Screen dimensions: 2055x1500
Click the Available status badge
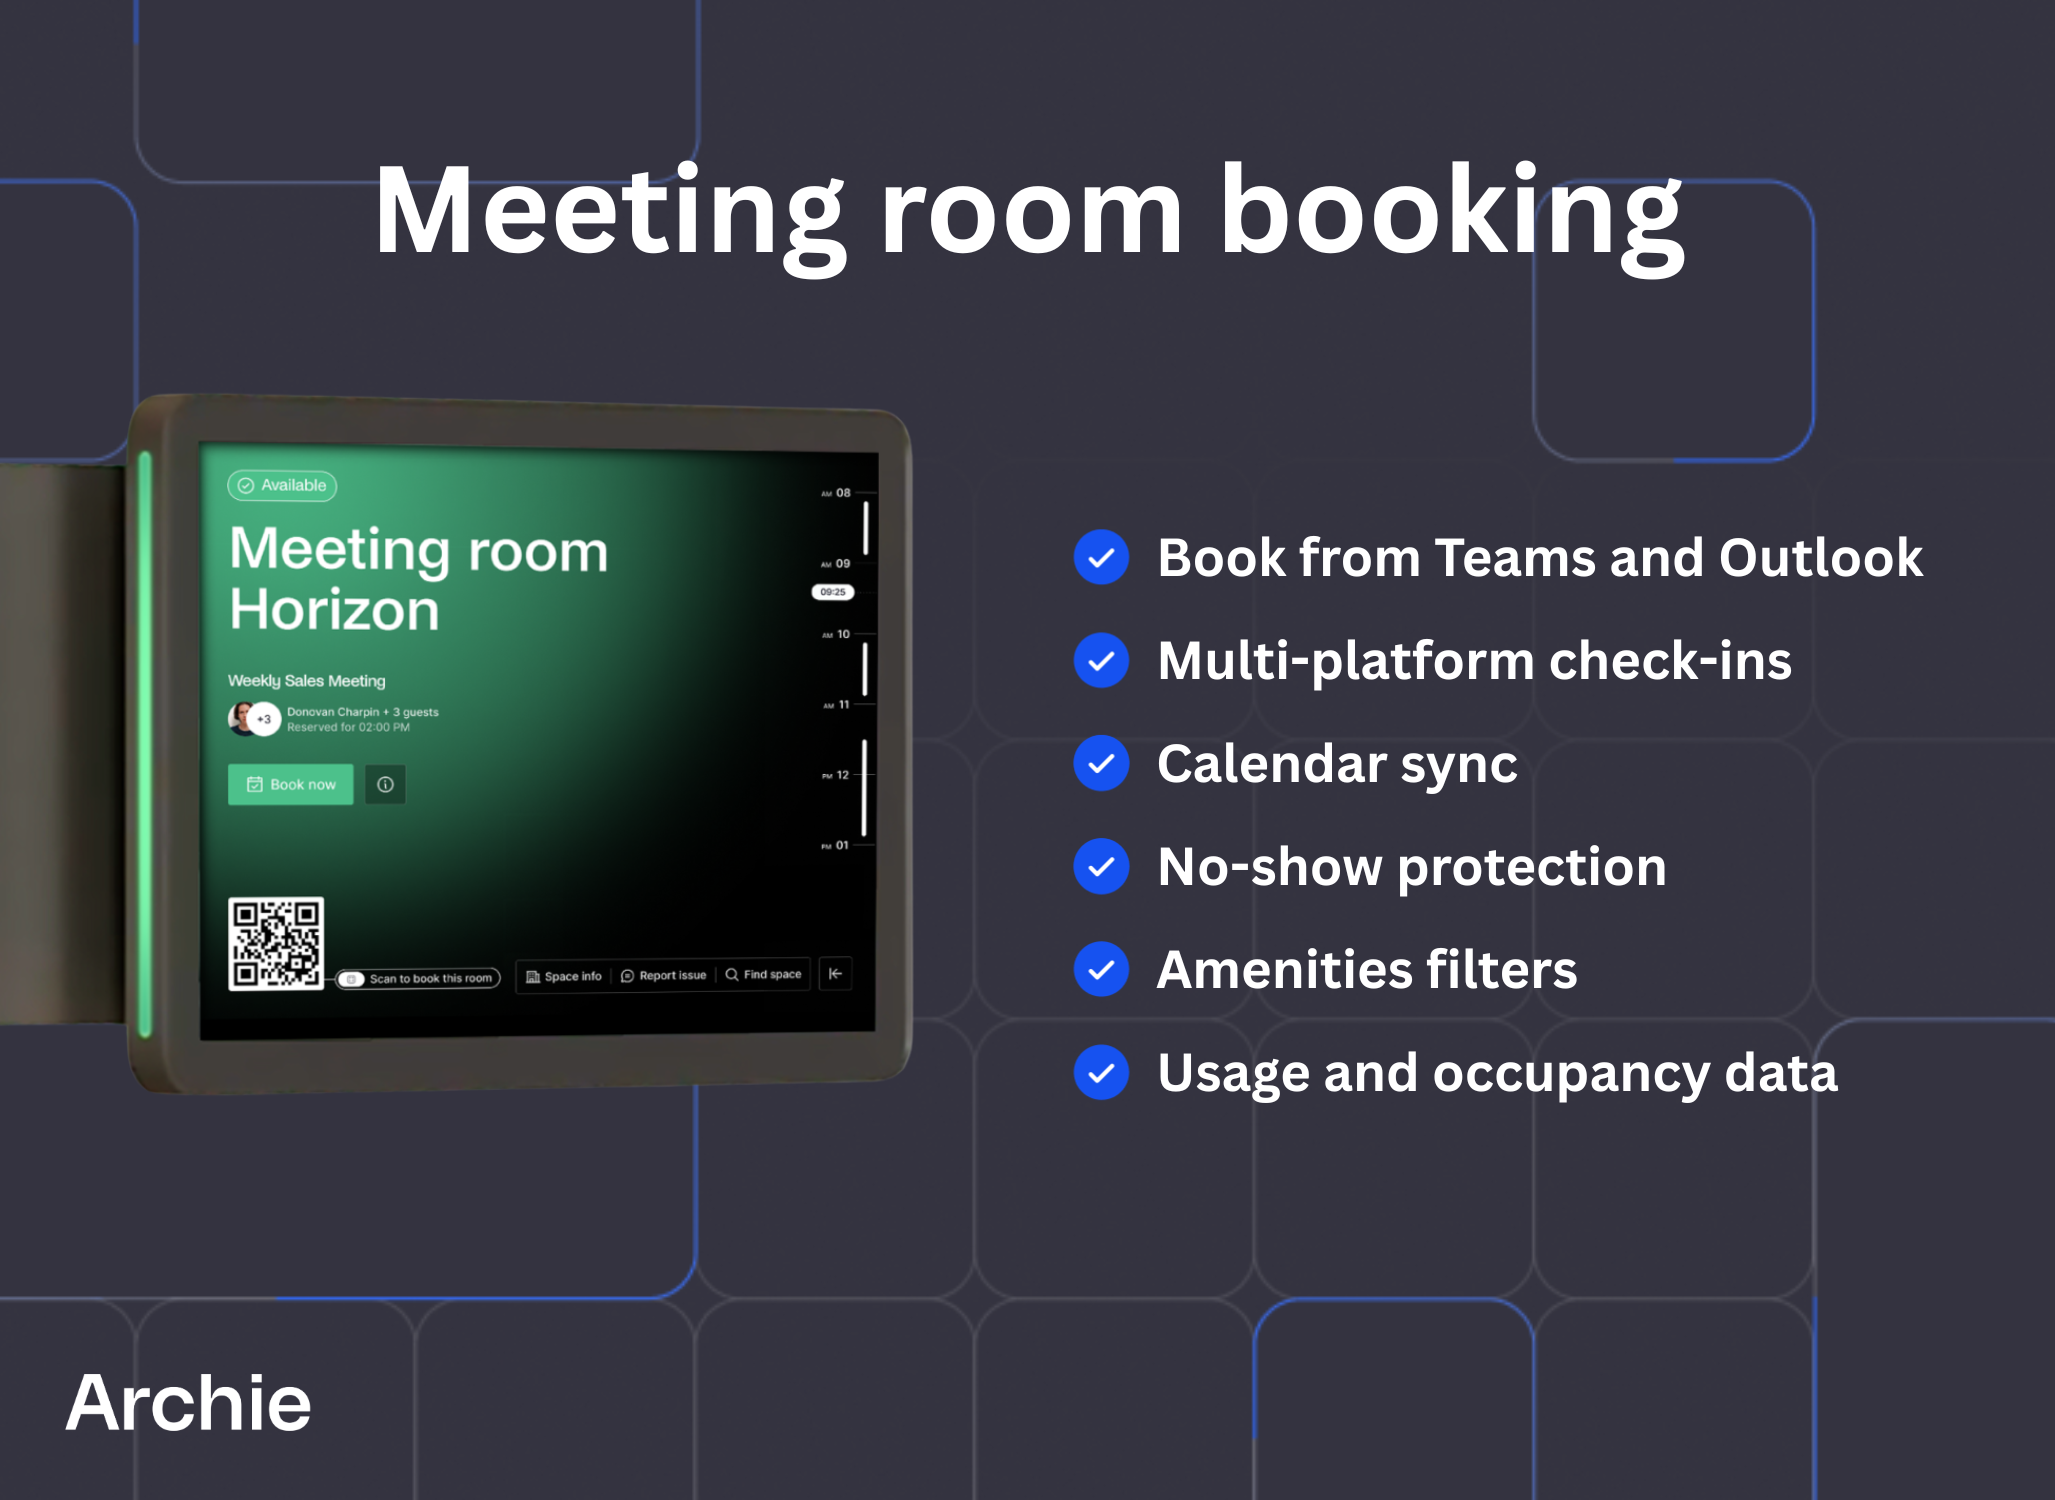coord(282,485)
